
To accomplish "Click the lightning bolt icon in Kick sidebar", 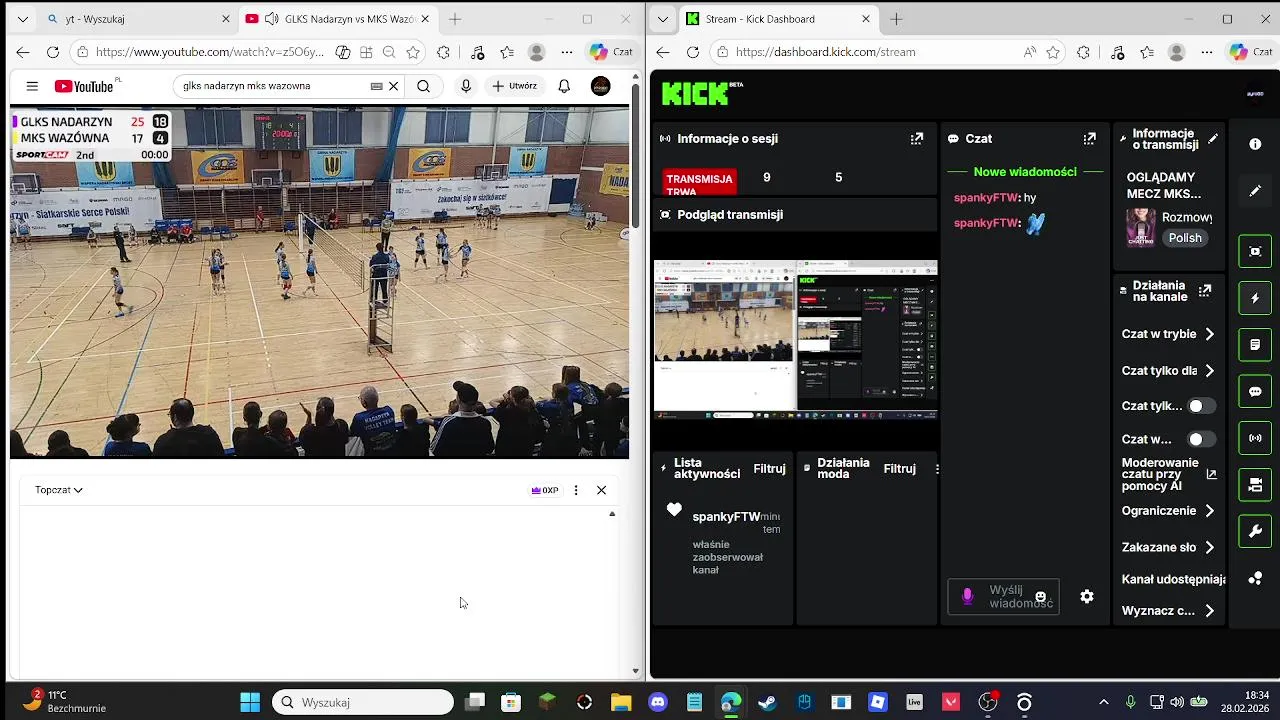I will coord(1255,298).
